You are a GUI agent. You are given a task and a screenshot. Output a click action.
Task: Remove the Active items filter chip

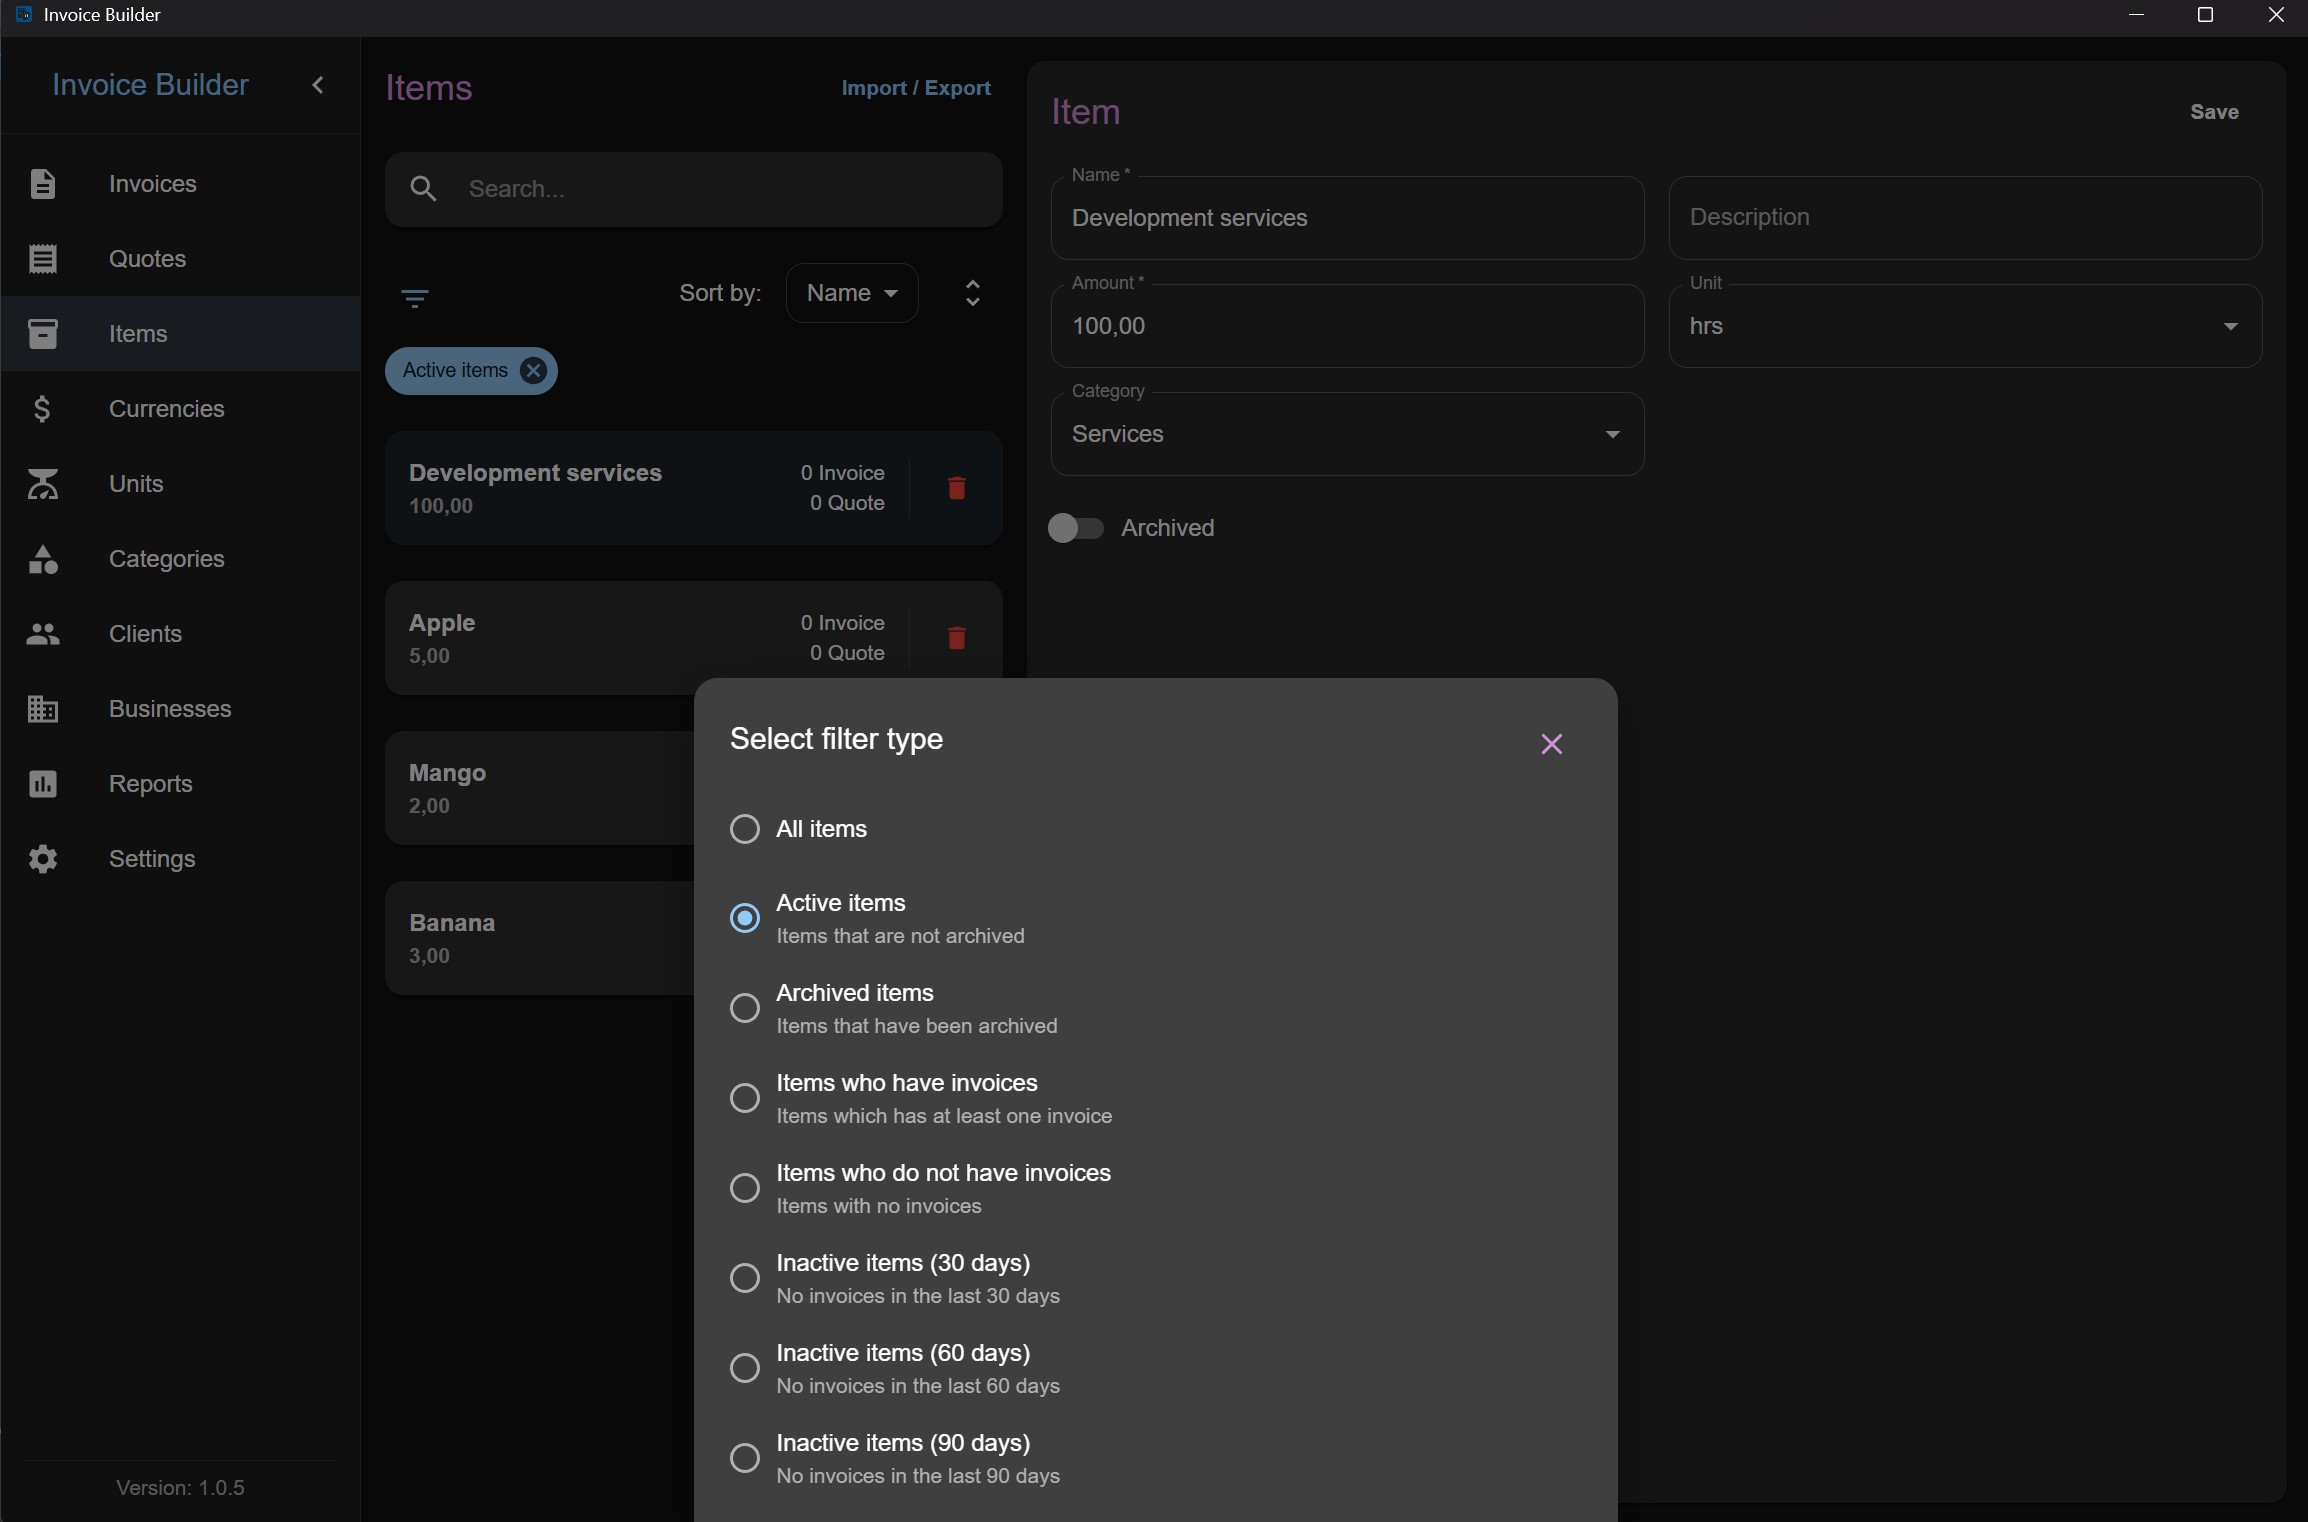pyautogui.click(x=534, y=371)
